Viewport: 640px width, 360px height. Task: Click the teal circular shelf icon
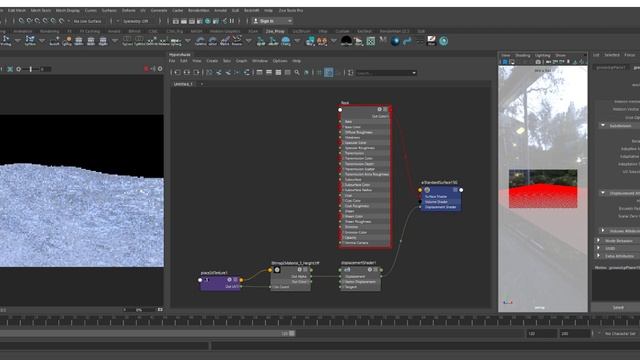pyautogui.click(x=443, y=41)
